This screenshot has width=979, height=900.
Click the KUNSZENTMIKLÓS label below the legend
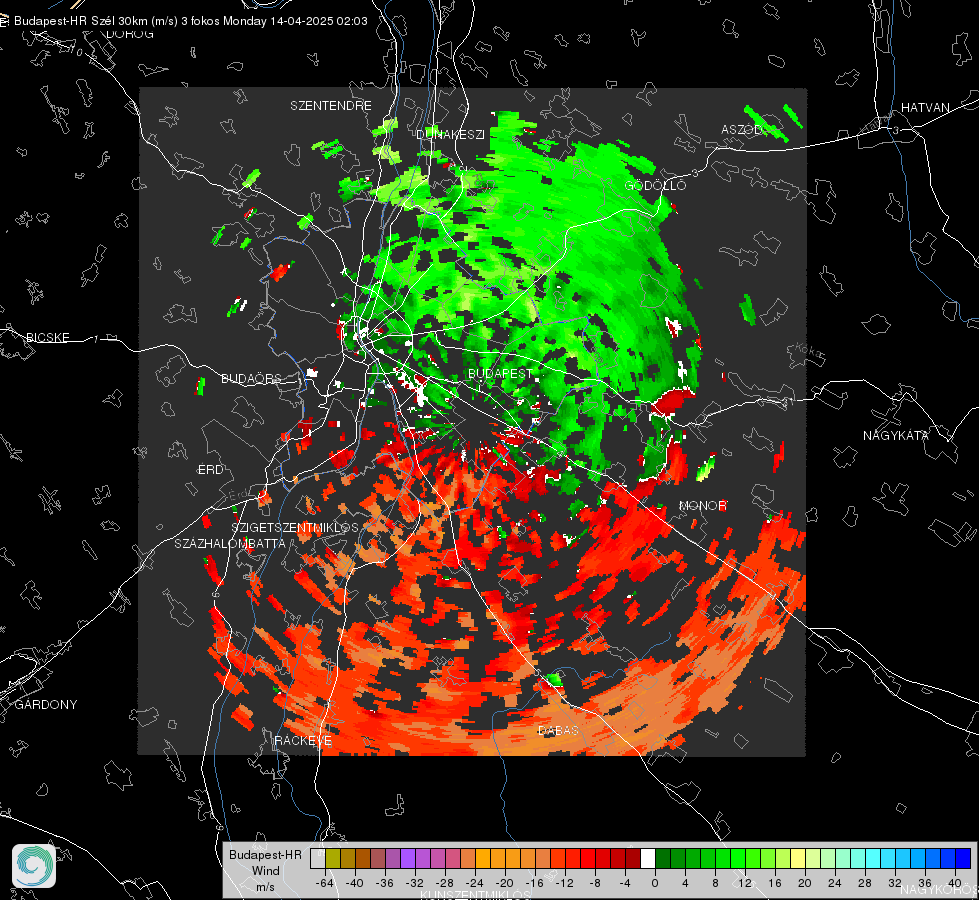point(475,895)
